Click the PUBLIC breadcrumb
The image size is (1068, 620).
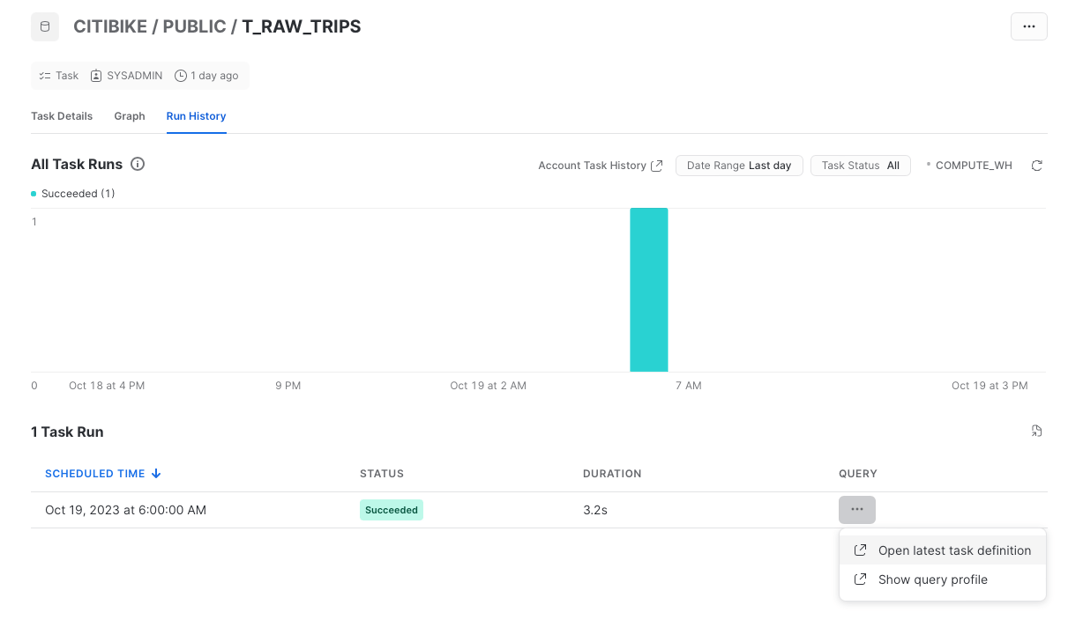[x=194, y=27]
